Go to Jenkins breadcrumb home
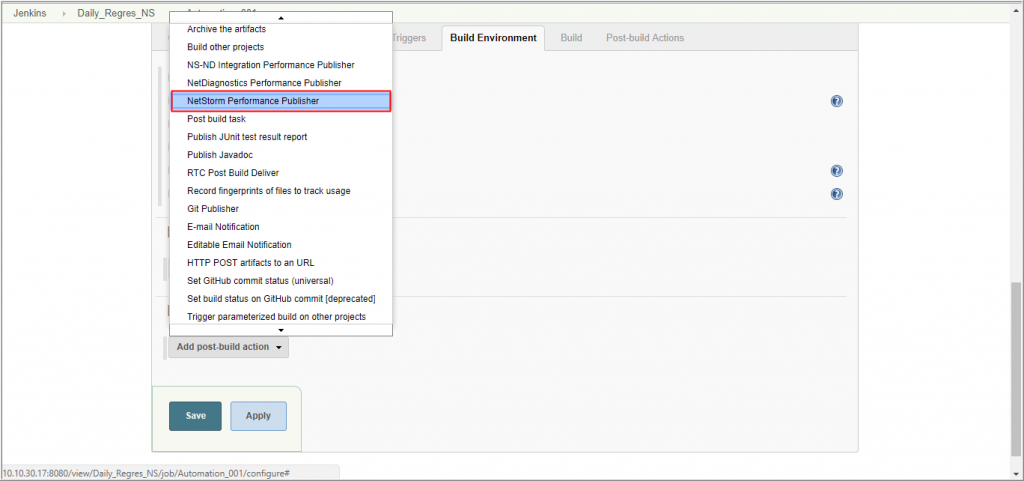The height and width of the screenshot is (481, 1024). [x=29, y=13]
